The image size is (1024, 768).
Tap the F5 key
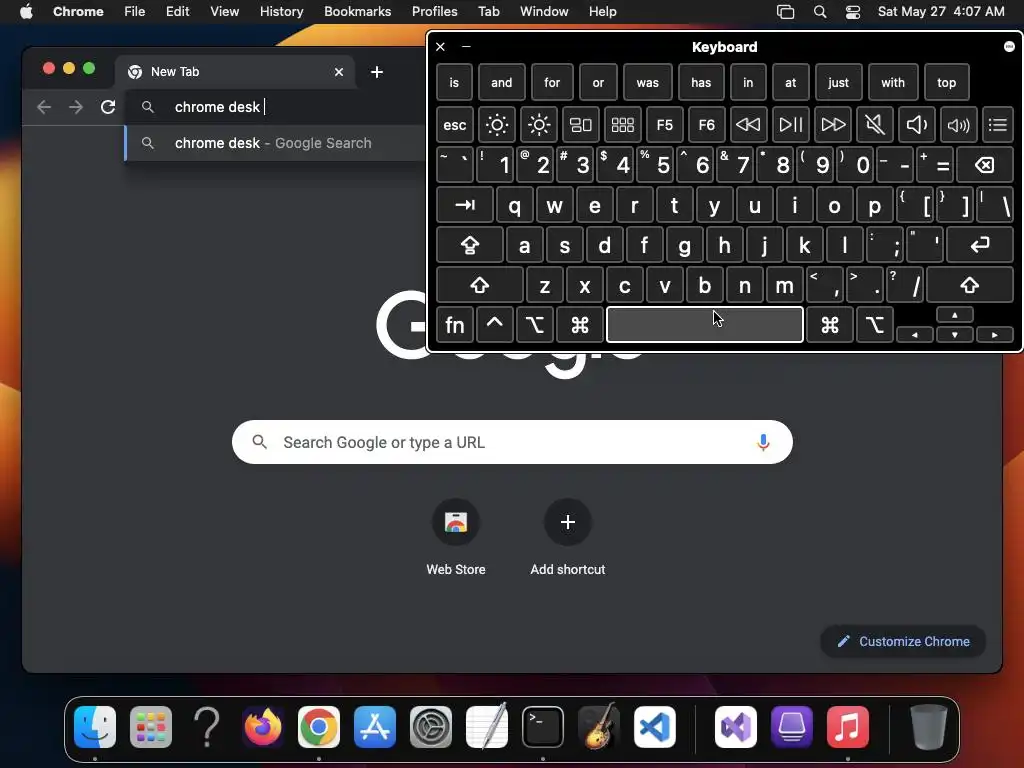click(664, 124)
